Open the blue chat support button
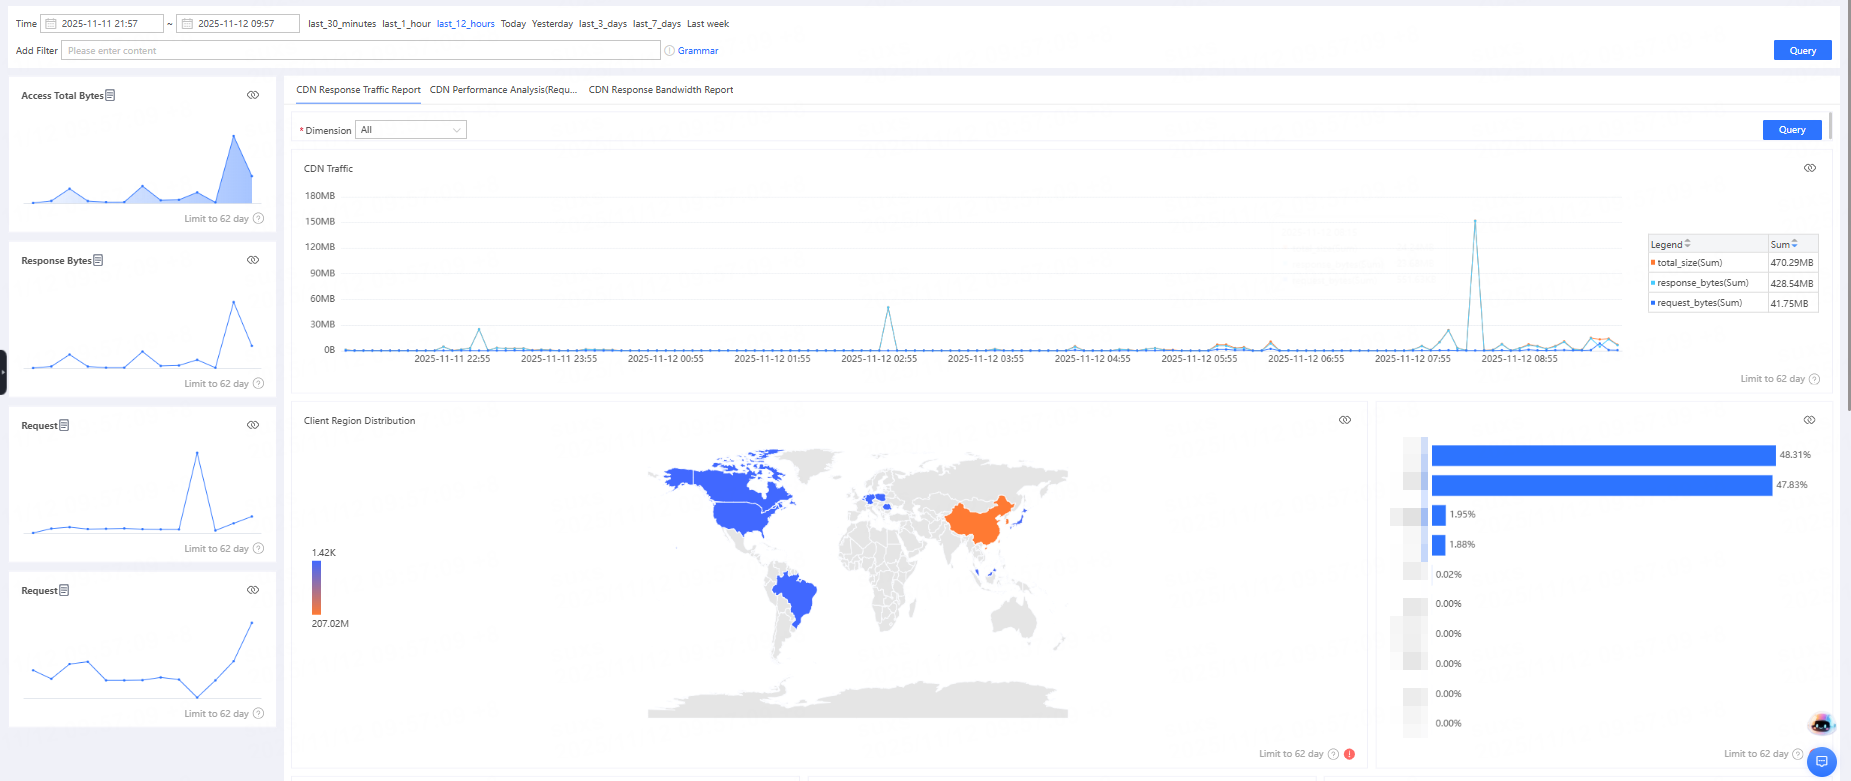The image size is (1851, 781). coord(1822,761)
